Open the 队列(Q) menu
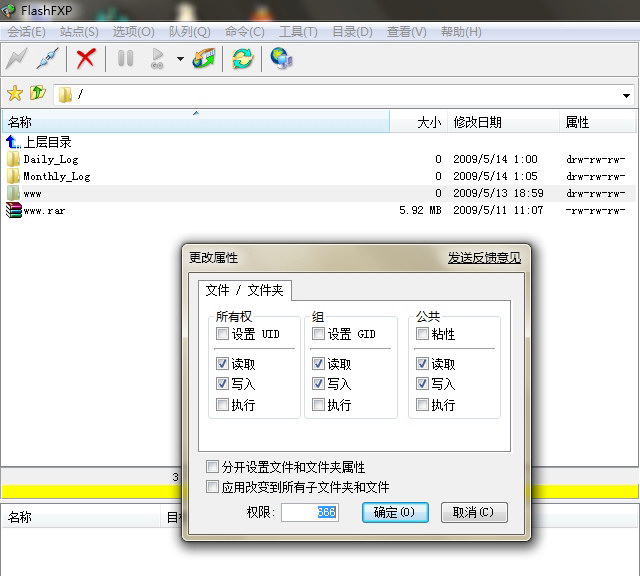 [190, 32]
